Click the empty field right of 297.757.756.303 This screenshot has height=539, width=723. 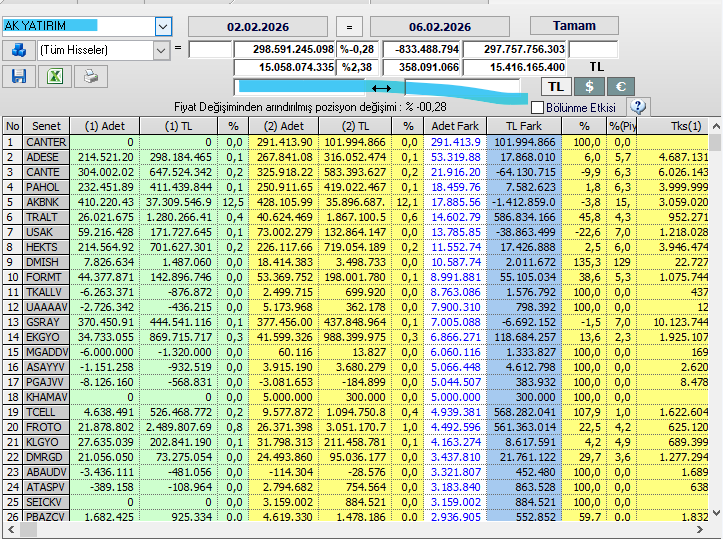coord(593,49)
